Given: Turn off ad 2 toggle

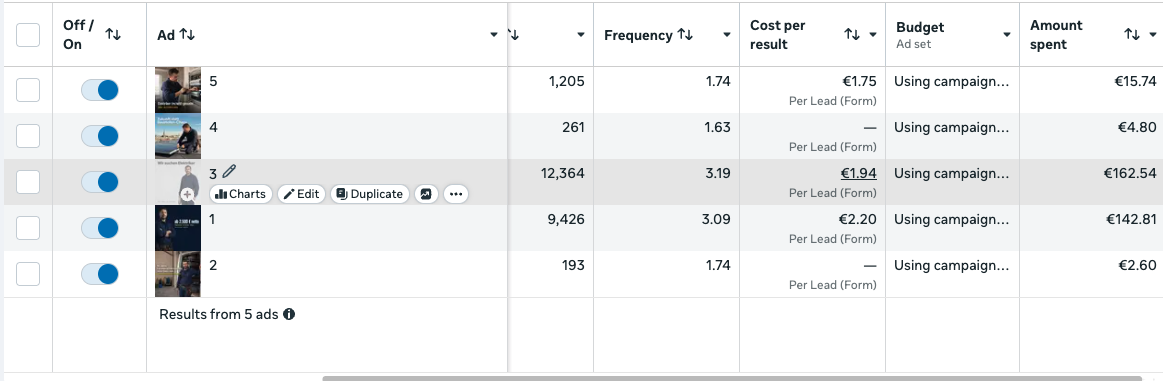Looking at the screenshot, I should click(100, 274).
